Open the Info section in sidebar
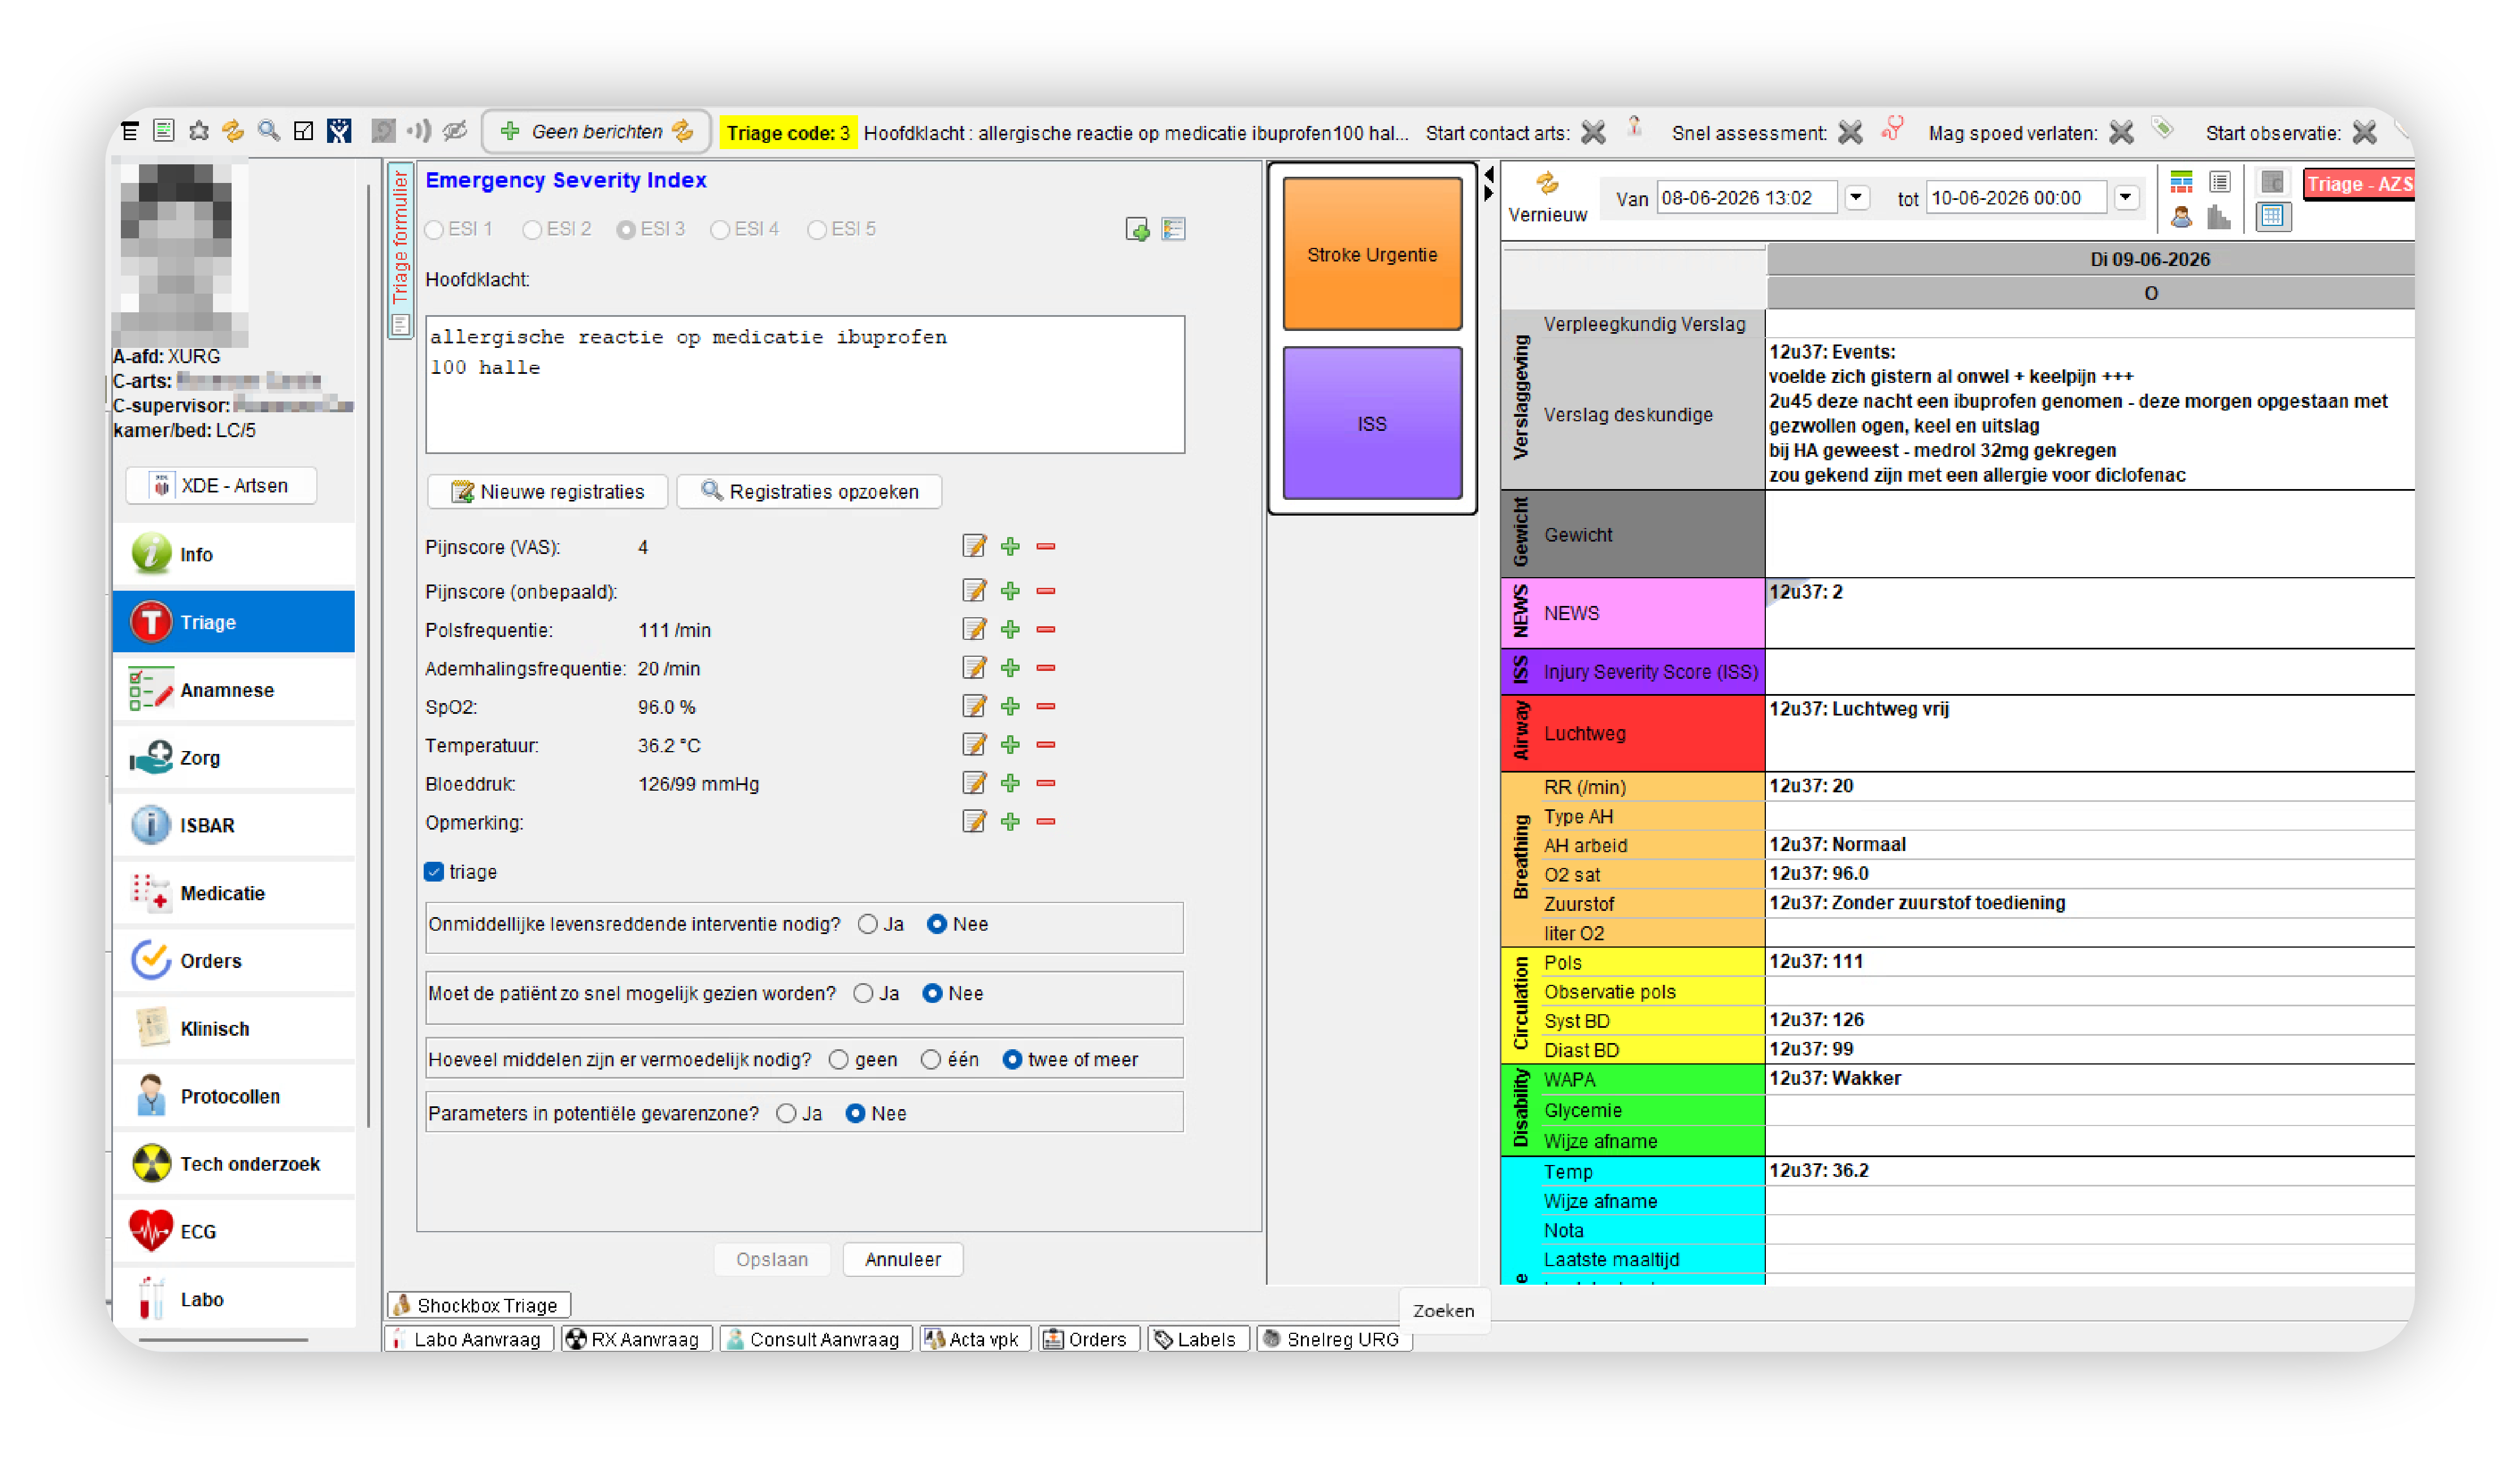The width and height of the screenshot is (2520, 1457). (x=233, y=555)
